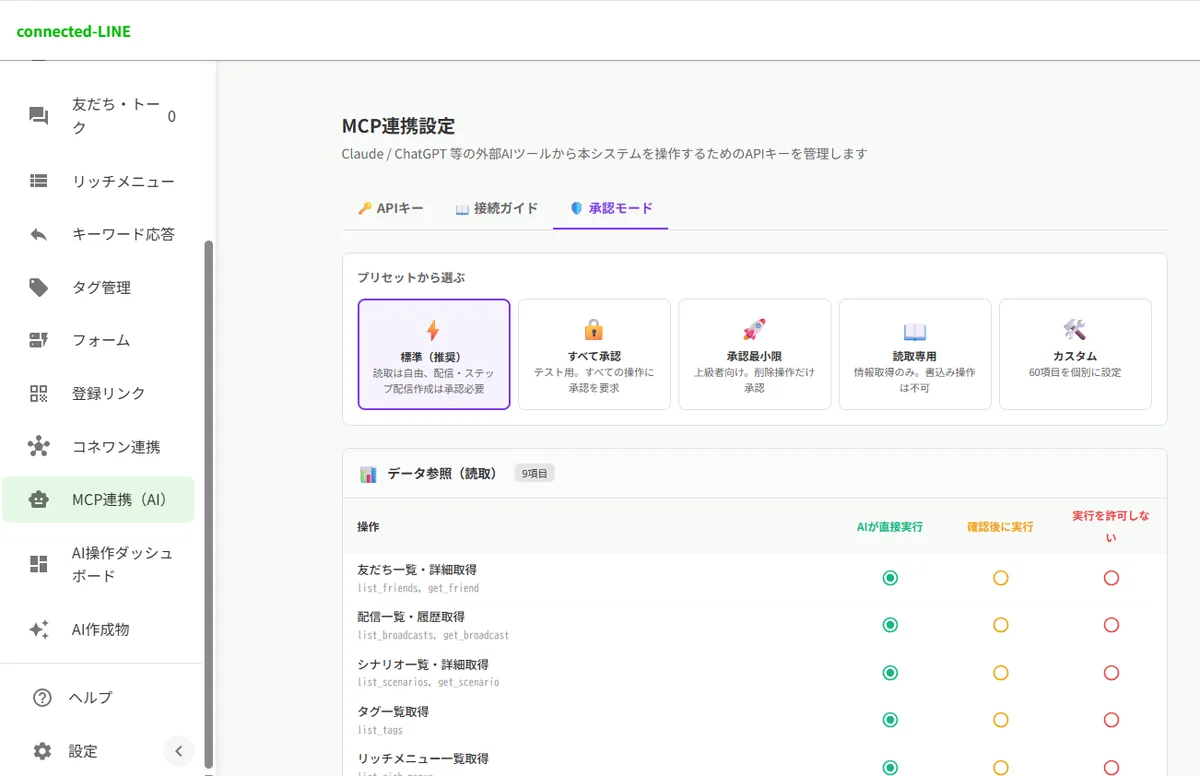This screenshot has width=1200, height=776.
Task: Open the 承認モード tab
Action: click(x=610, y=209)
